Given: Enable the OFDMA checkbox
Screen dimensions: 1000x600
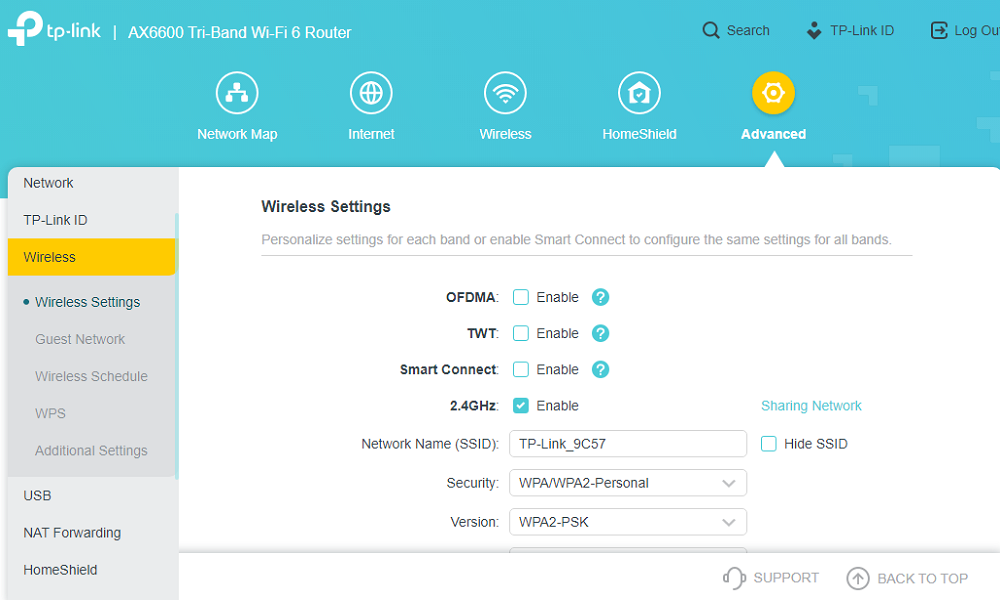Looking at the screenshot, I should coord(521,297).
